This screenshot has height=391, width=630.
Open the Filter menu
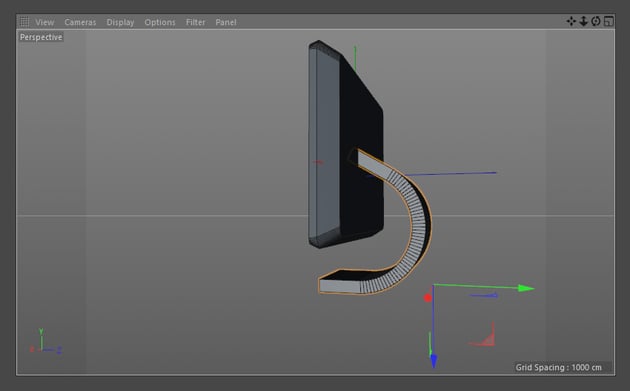click(x=196, y=22)
